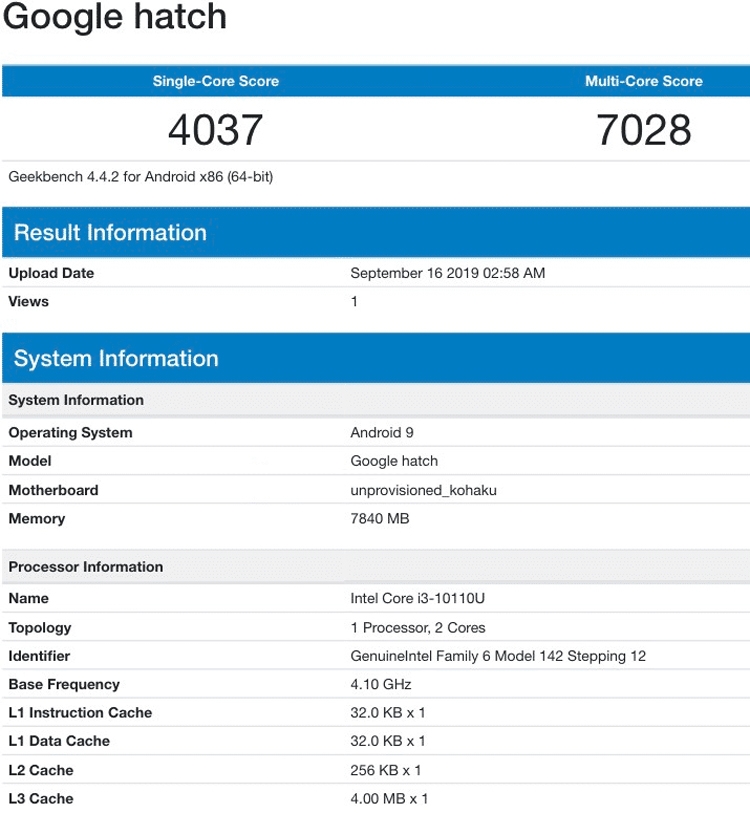Select the L1 Instruction Cache value 32.0 KB x 1
This screenshot has width=750, height=813.
point(388,712)
